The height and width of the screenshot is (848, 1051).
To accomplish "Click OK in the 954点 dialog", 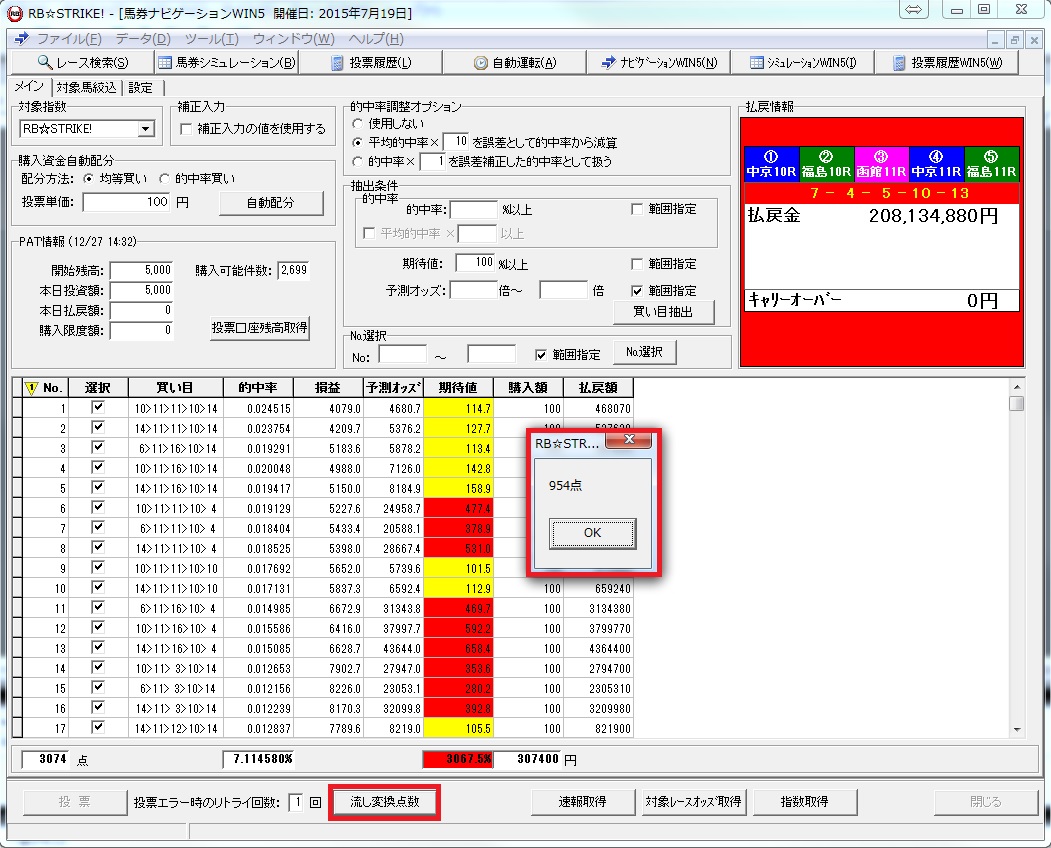I will tap(593, 533).
